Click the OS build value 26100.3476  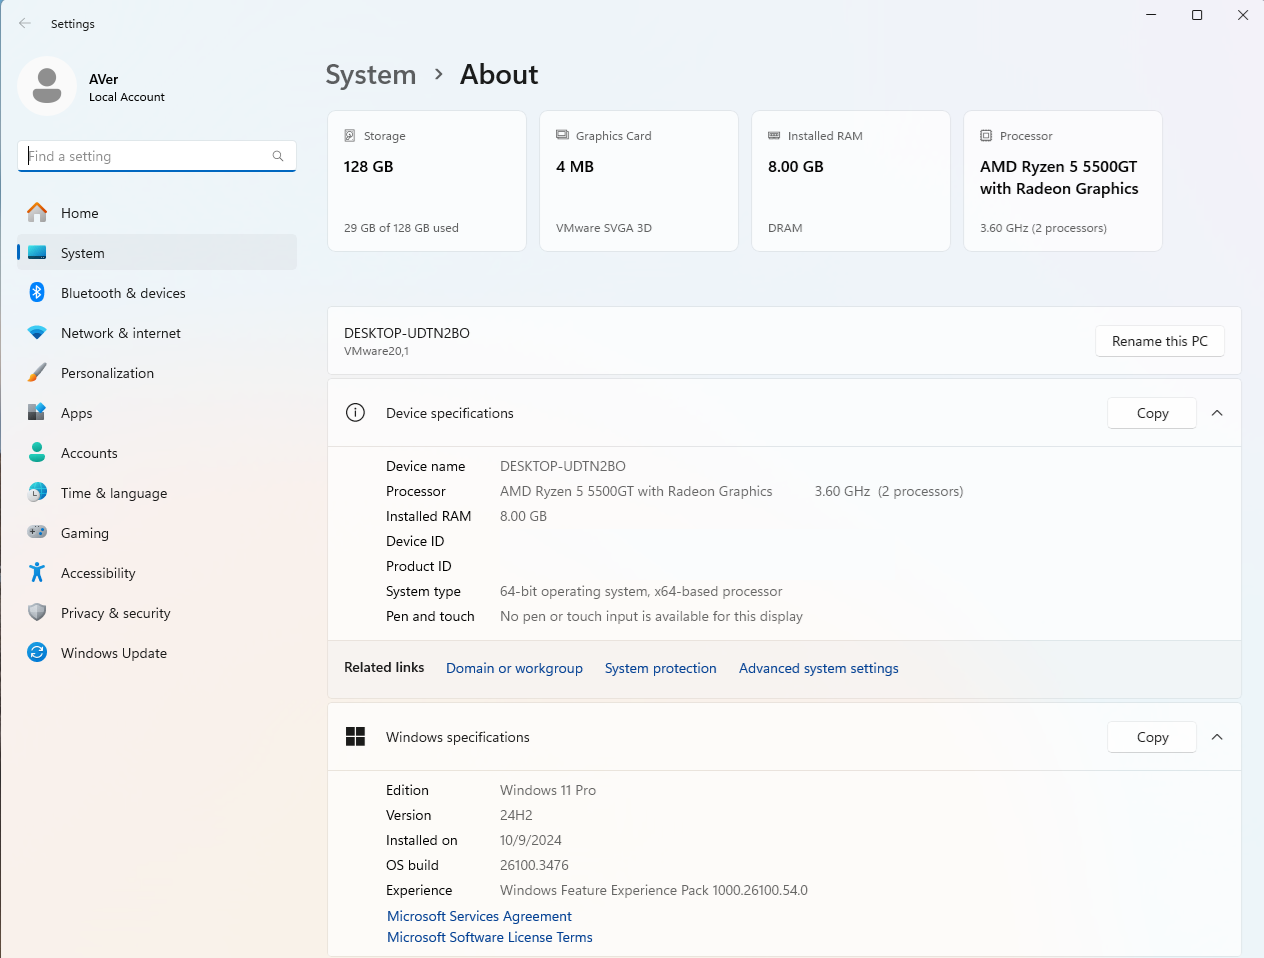(534, 865)
